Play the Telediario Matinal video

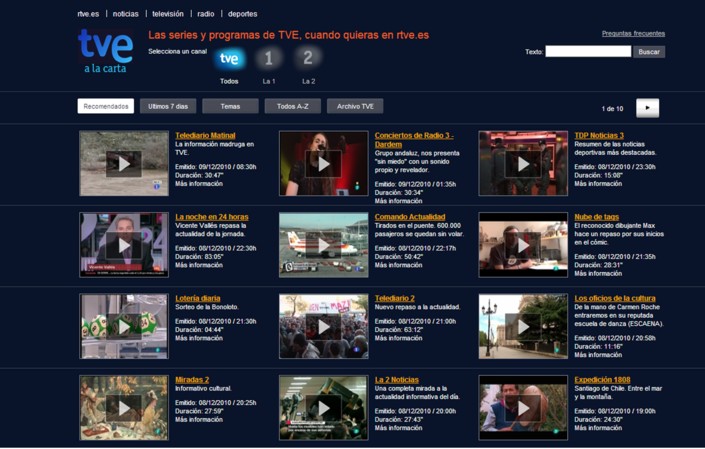pos(124,164)
